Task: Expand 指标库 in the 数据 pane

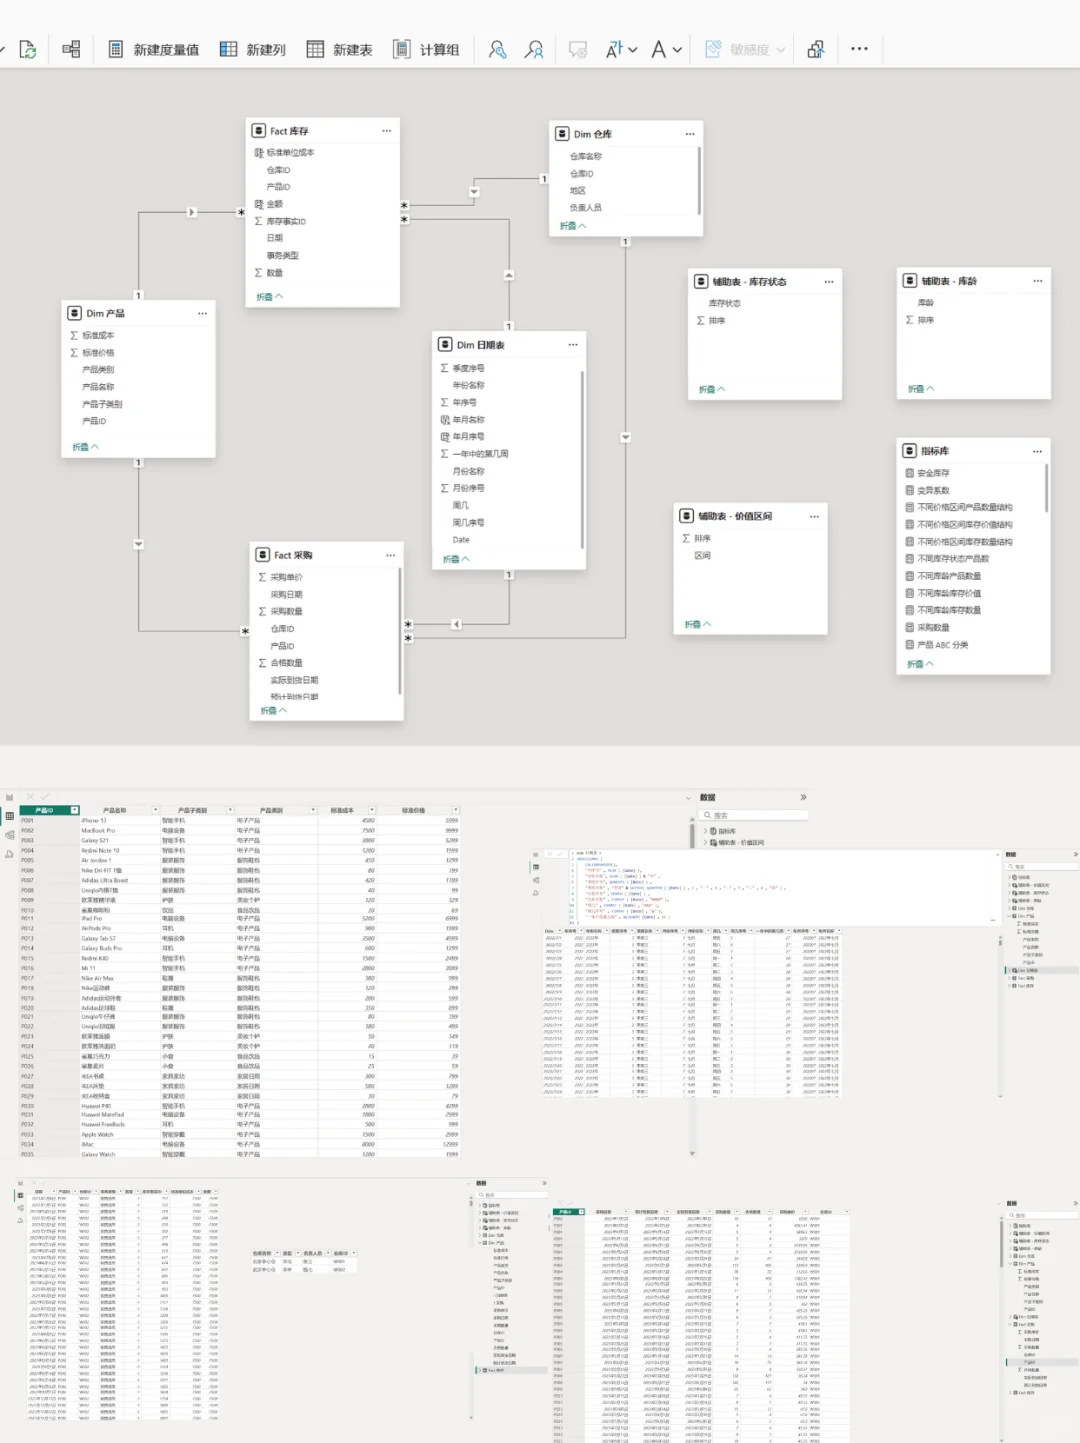Action: pyautogui.click(x=706, y=831)
